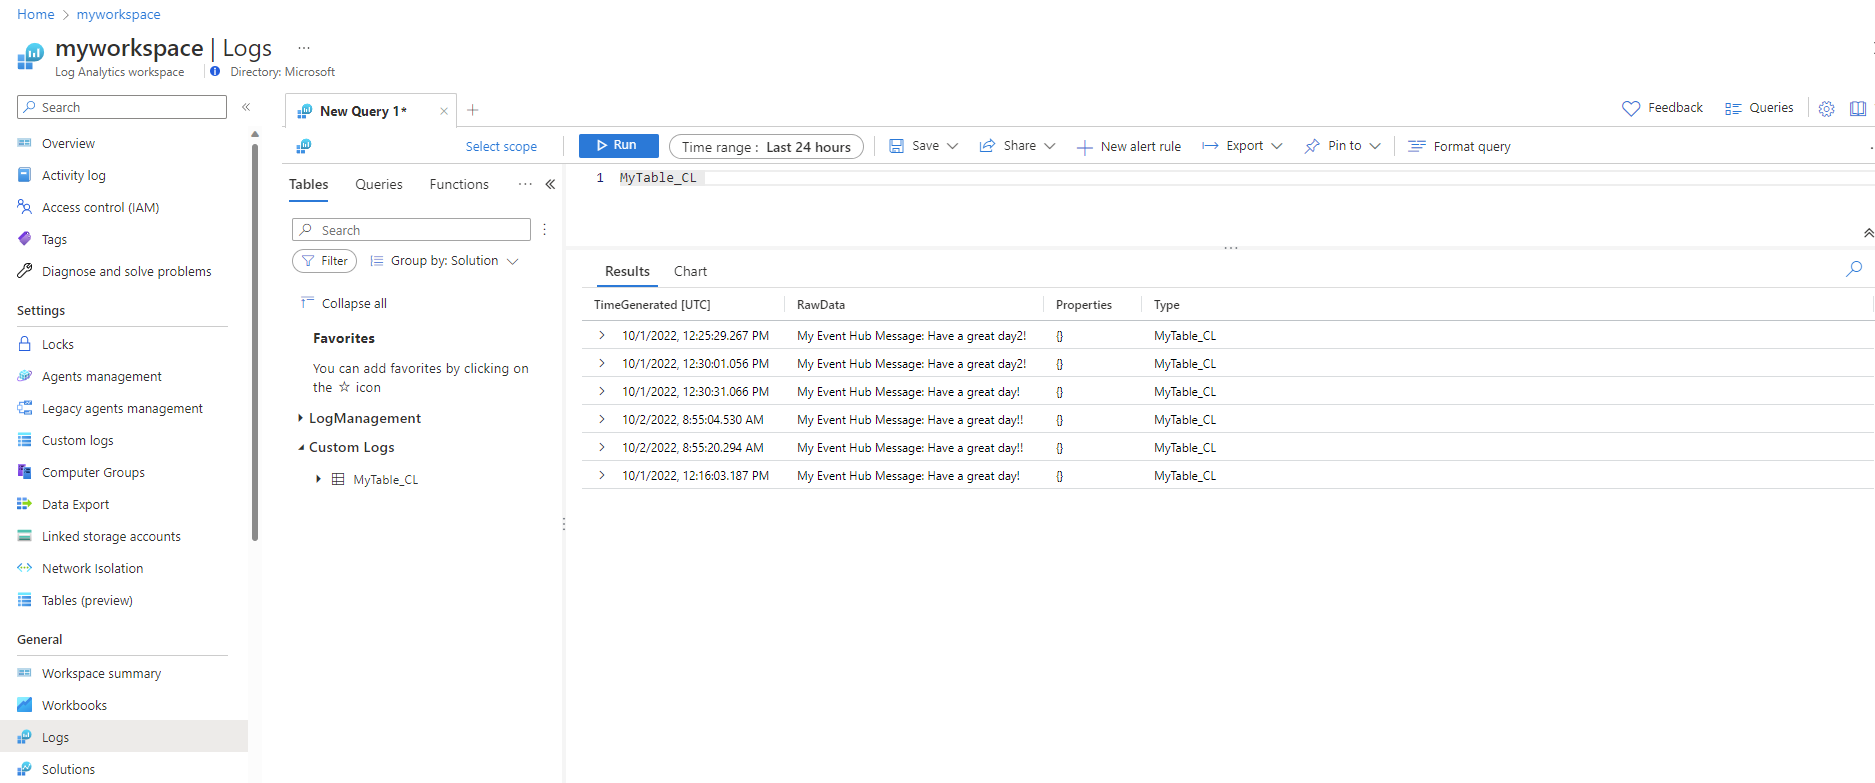Image resolution: width=1875 pixels, height=783 pixels.
Task: Expand result row 10/1/2022, 12:16:03.187 PM
Action: point(602,475)
